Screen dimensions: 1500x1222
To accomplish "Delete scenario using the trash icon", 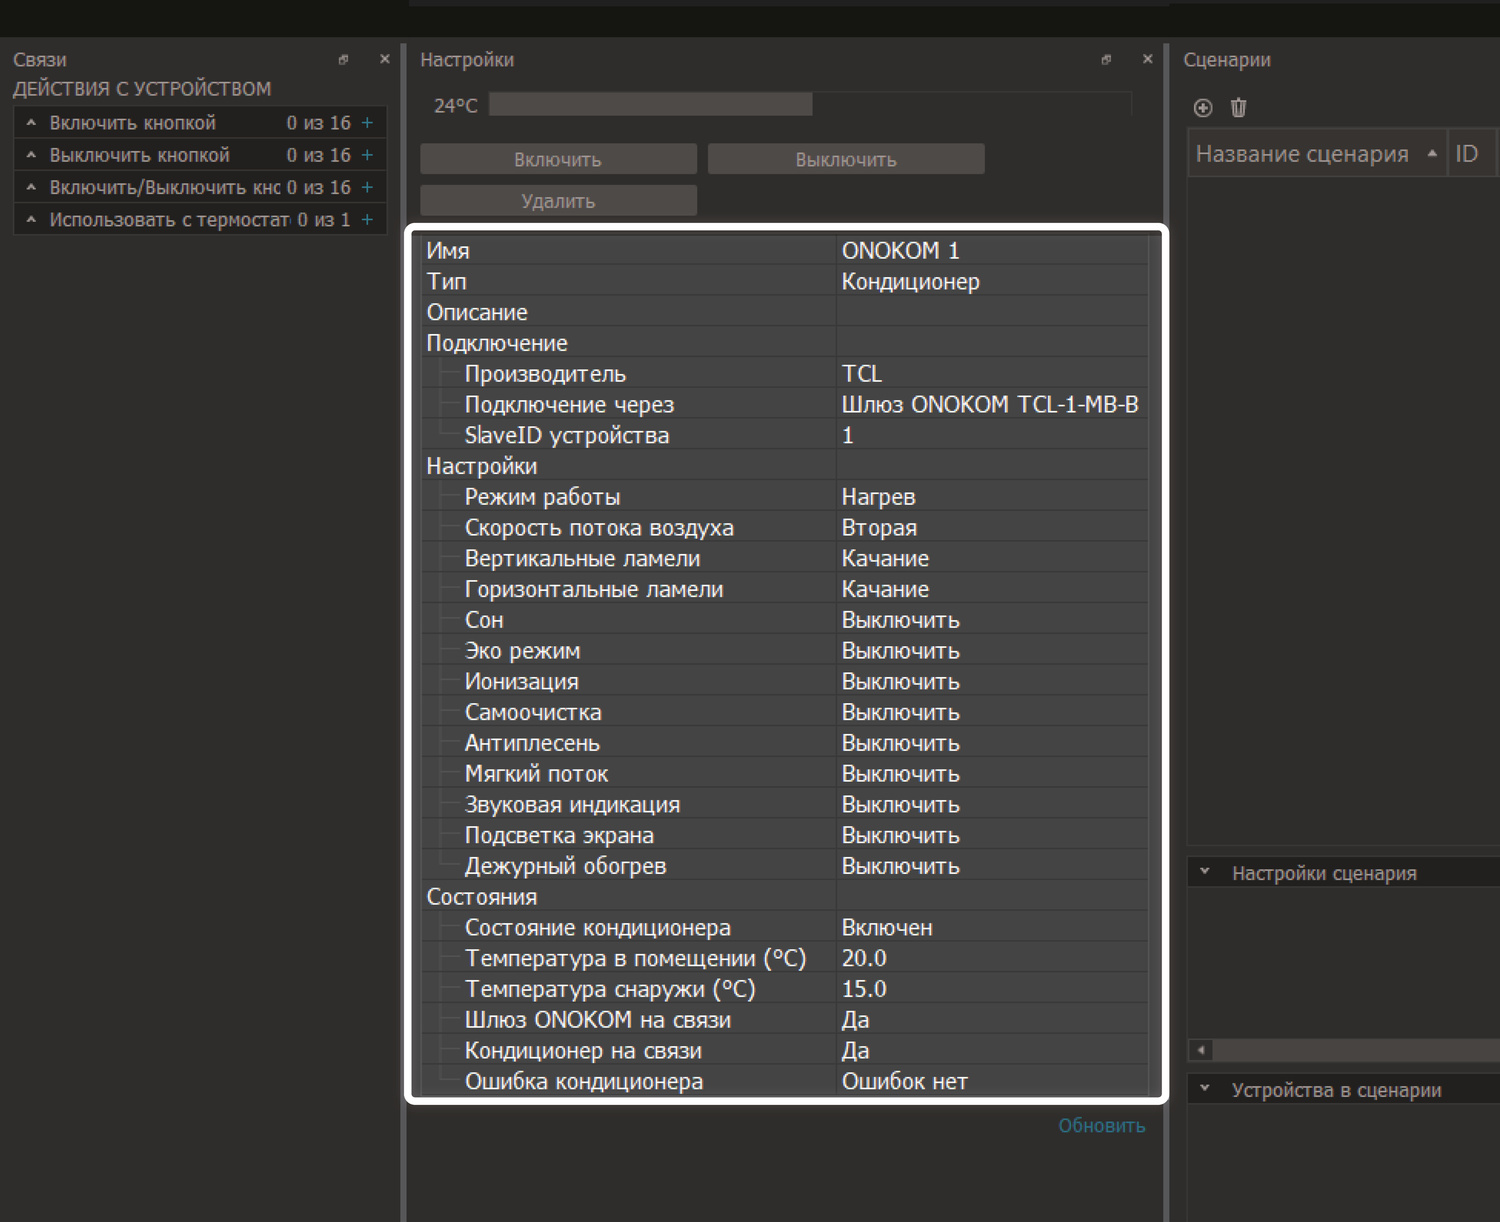I will point(1238,108).
